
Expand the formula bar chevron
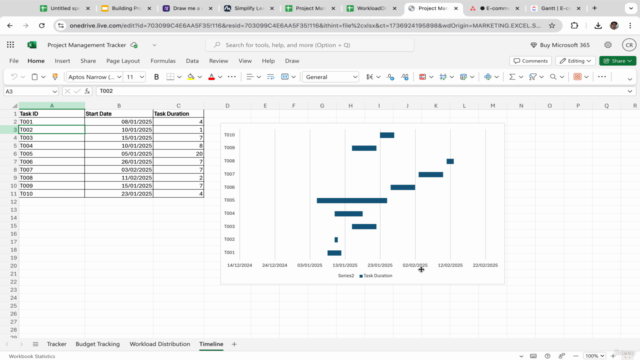pyautogui.click(x=630, y=91)
